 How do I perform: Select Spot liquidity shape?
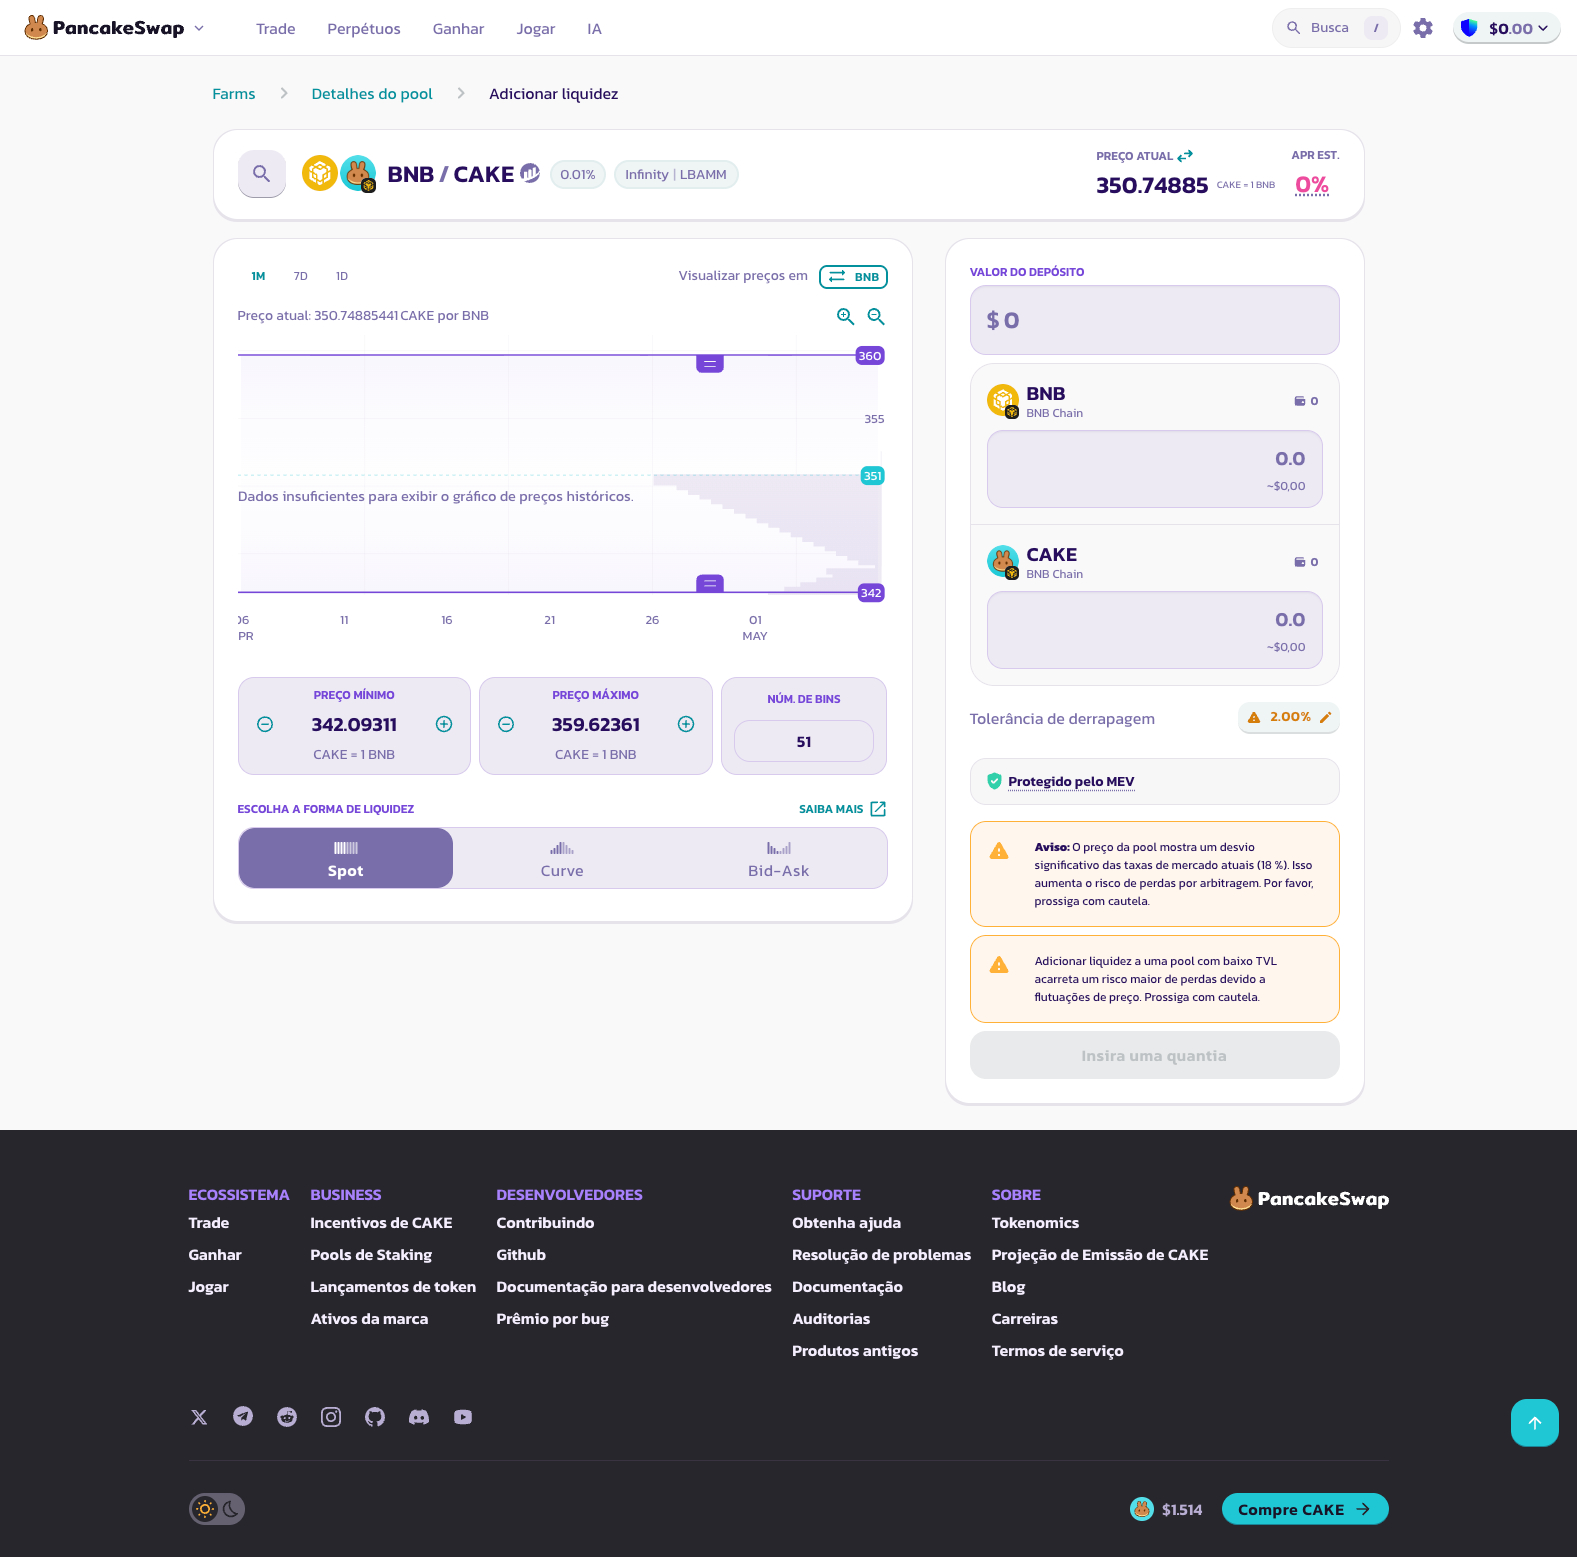346,858
